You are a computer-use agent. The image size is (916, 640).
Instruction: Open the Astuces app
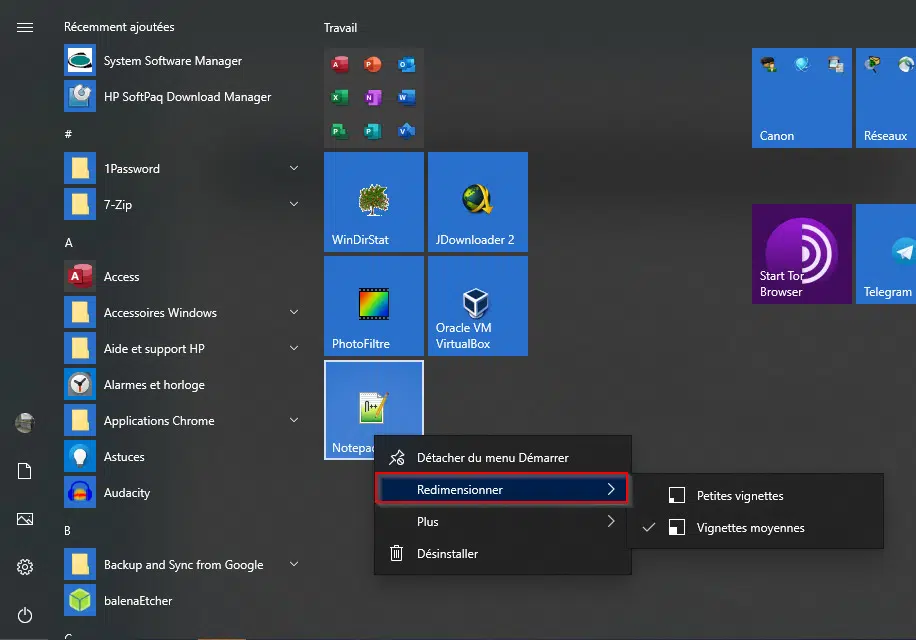pyautogui.click(x=181, y=457)
